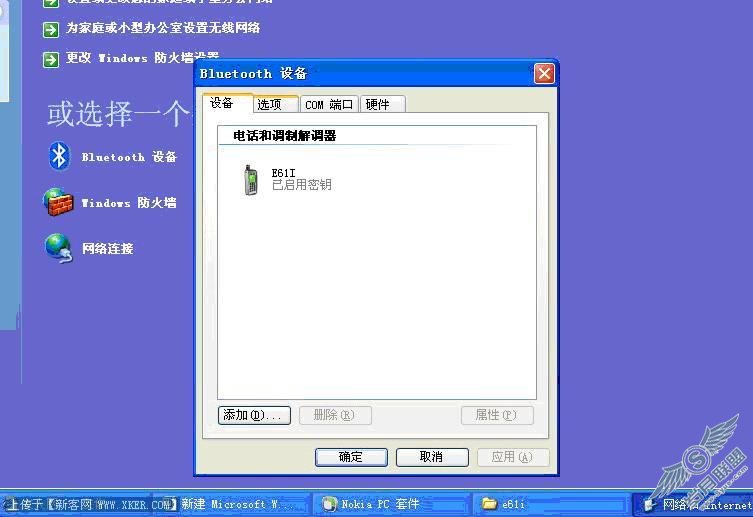753x517 pixels.
Task: Open the COM 端口 tab
Action: [x=329, y=104]
